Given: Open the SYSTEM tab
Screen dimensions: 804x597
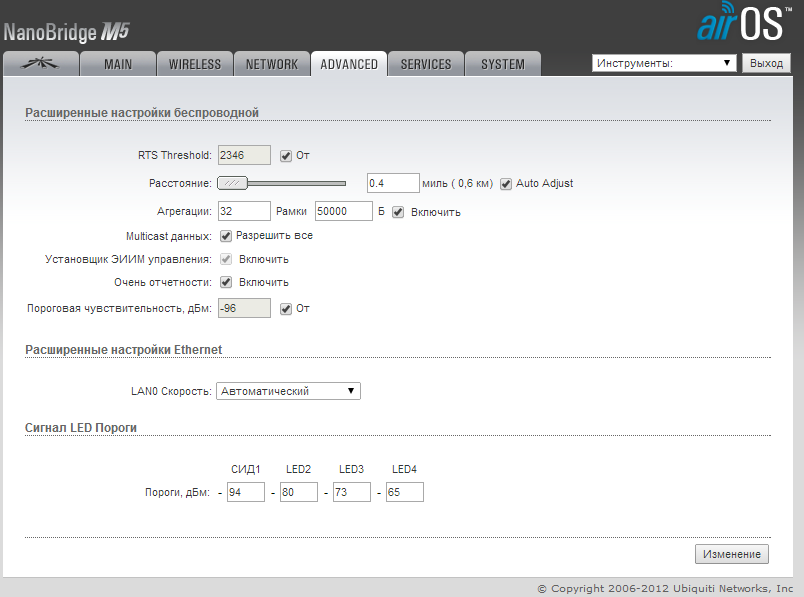Looking at the screenshot, I should (x=502, y=64).
